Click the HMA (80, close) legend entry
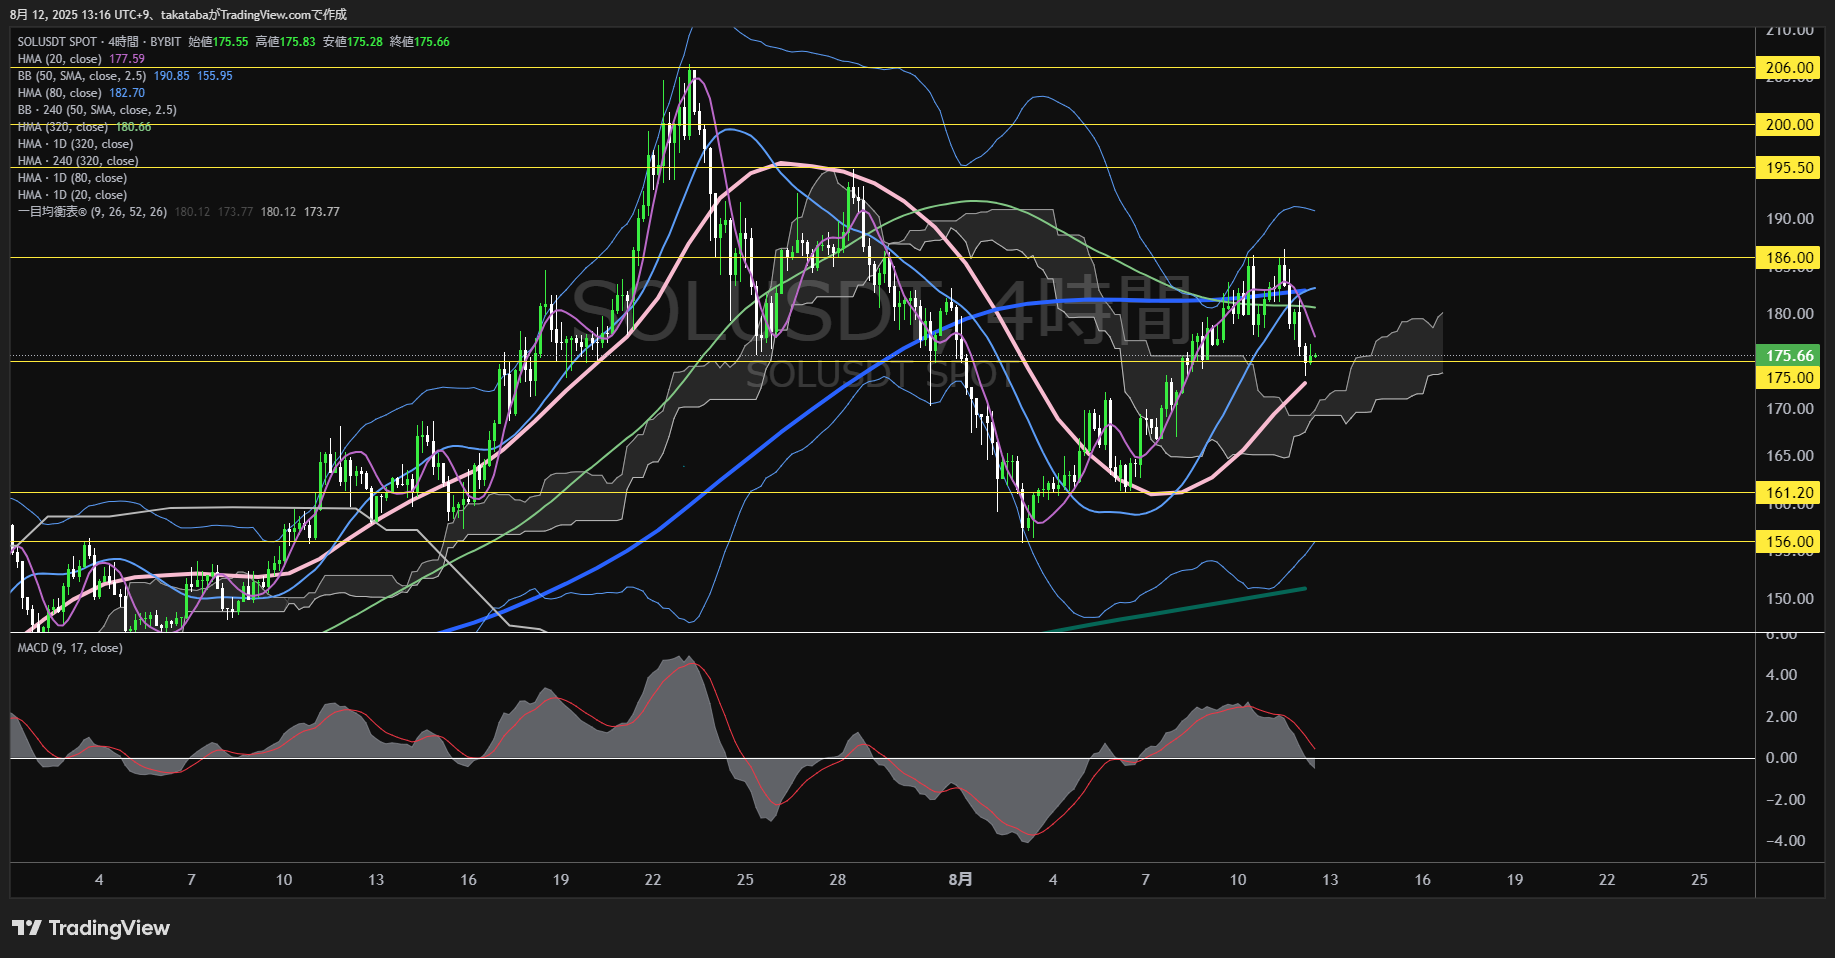The width and height of the screenshot is (1835, 958). pos(60,93)
